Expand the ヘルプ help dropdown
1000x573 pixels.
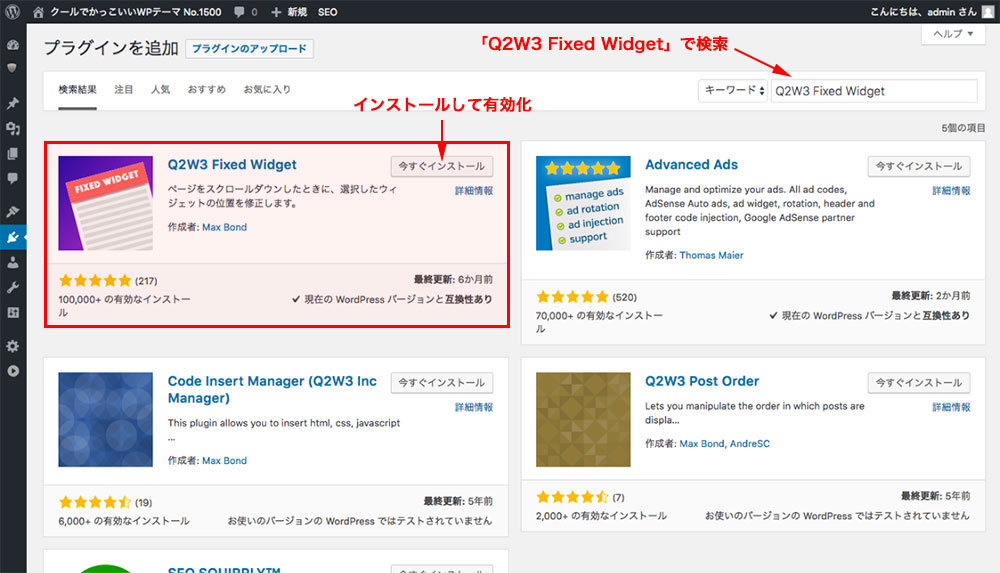tap(953, 34)
